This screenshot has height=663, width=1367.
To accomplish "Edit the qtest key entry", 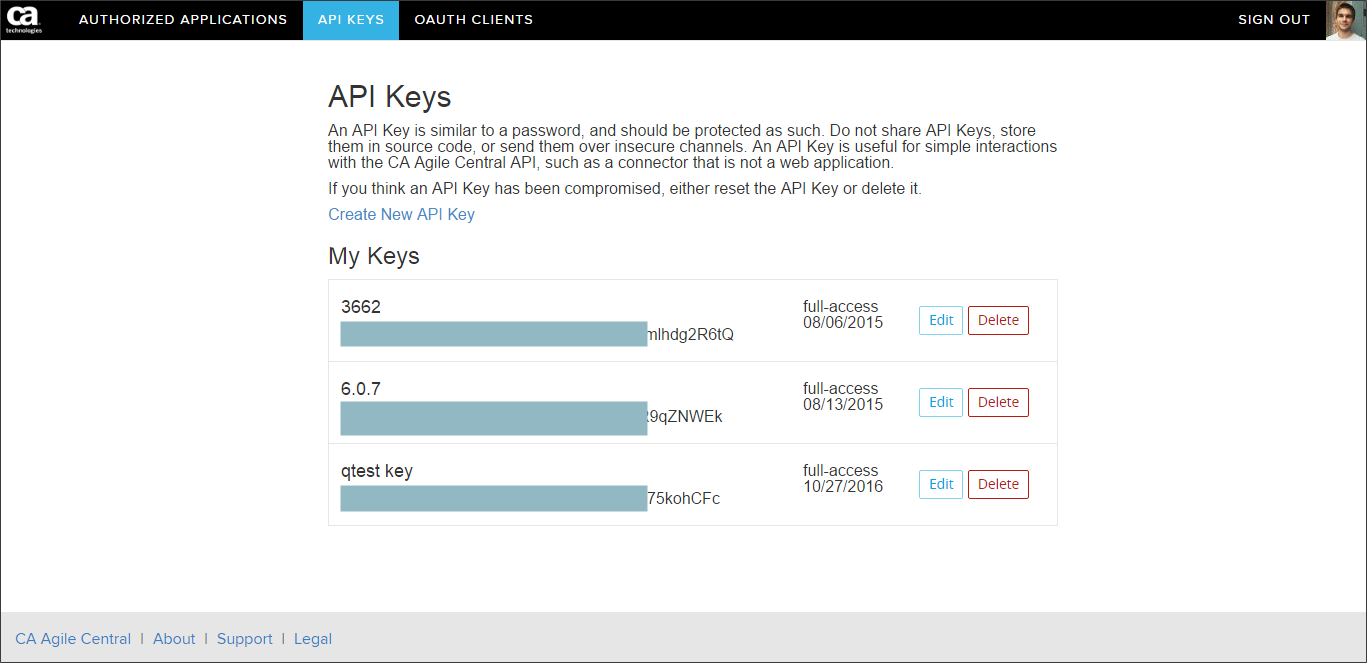I will click(x=941, y=484).
